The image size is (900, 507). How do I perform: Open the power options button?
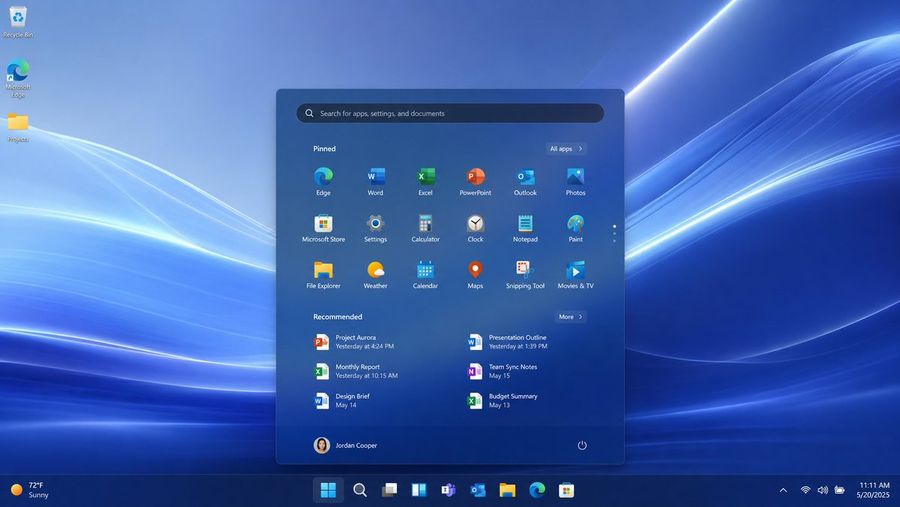click(x=582, y=445)
